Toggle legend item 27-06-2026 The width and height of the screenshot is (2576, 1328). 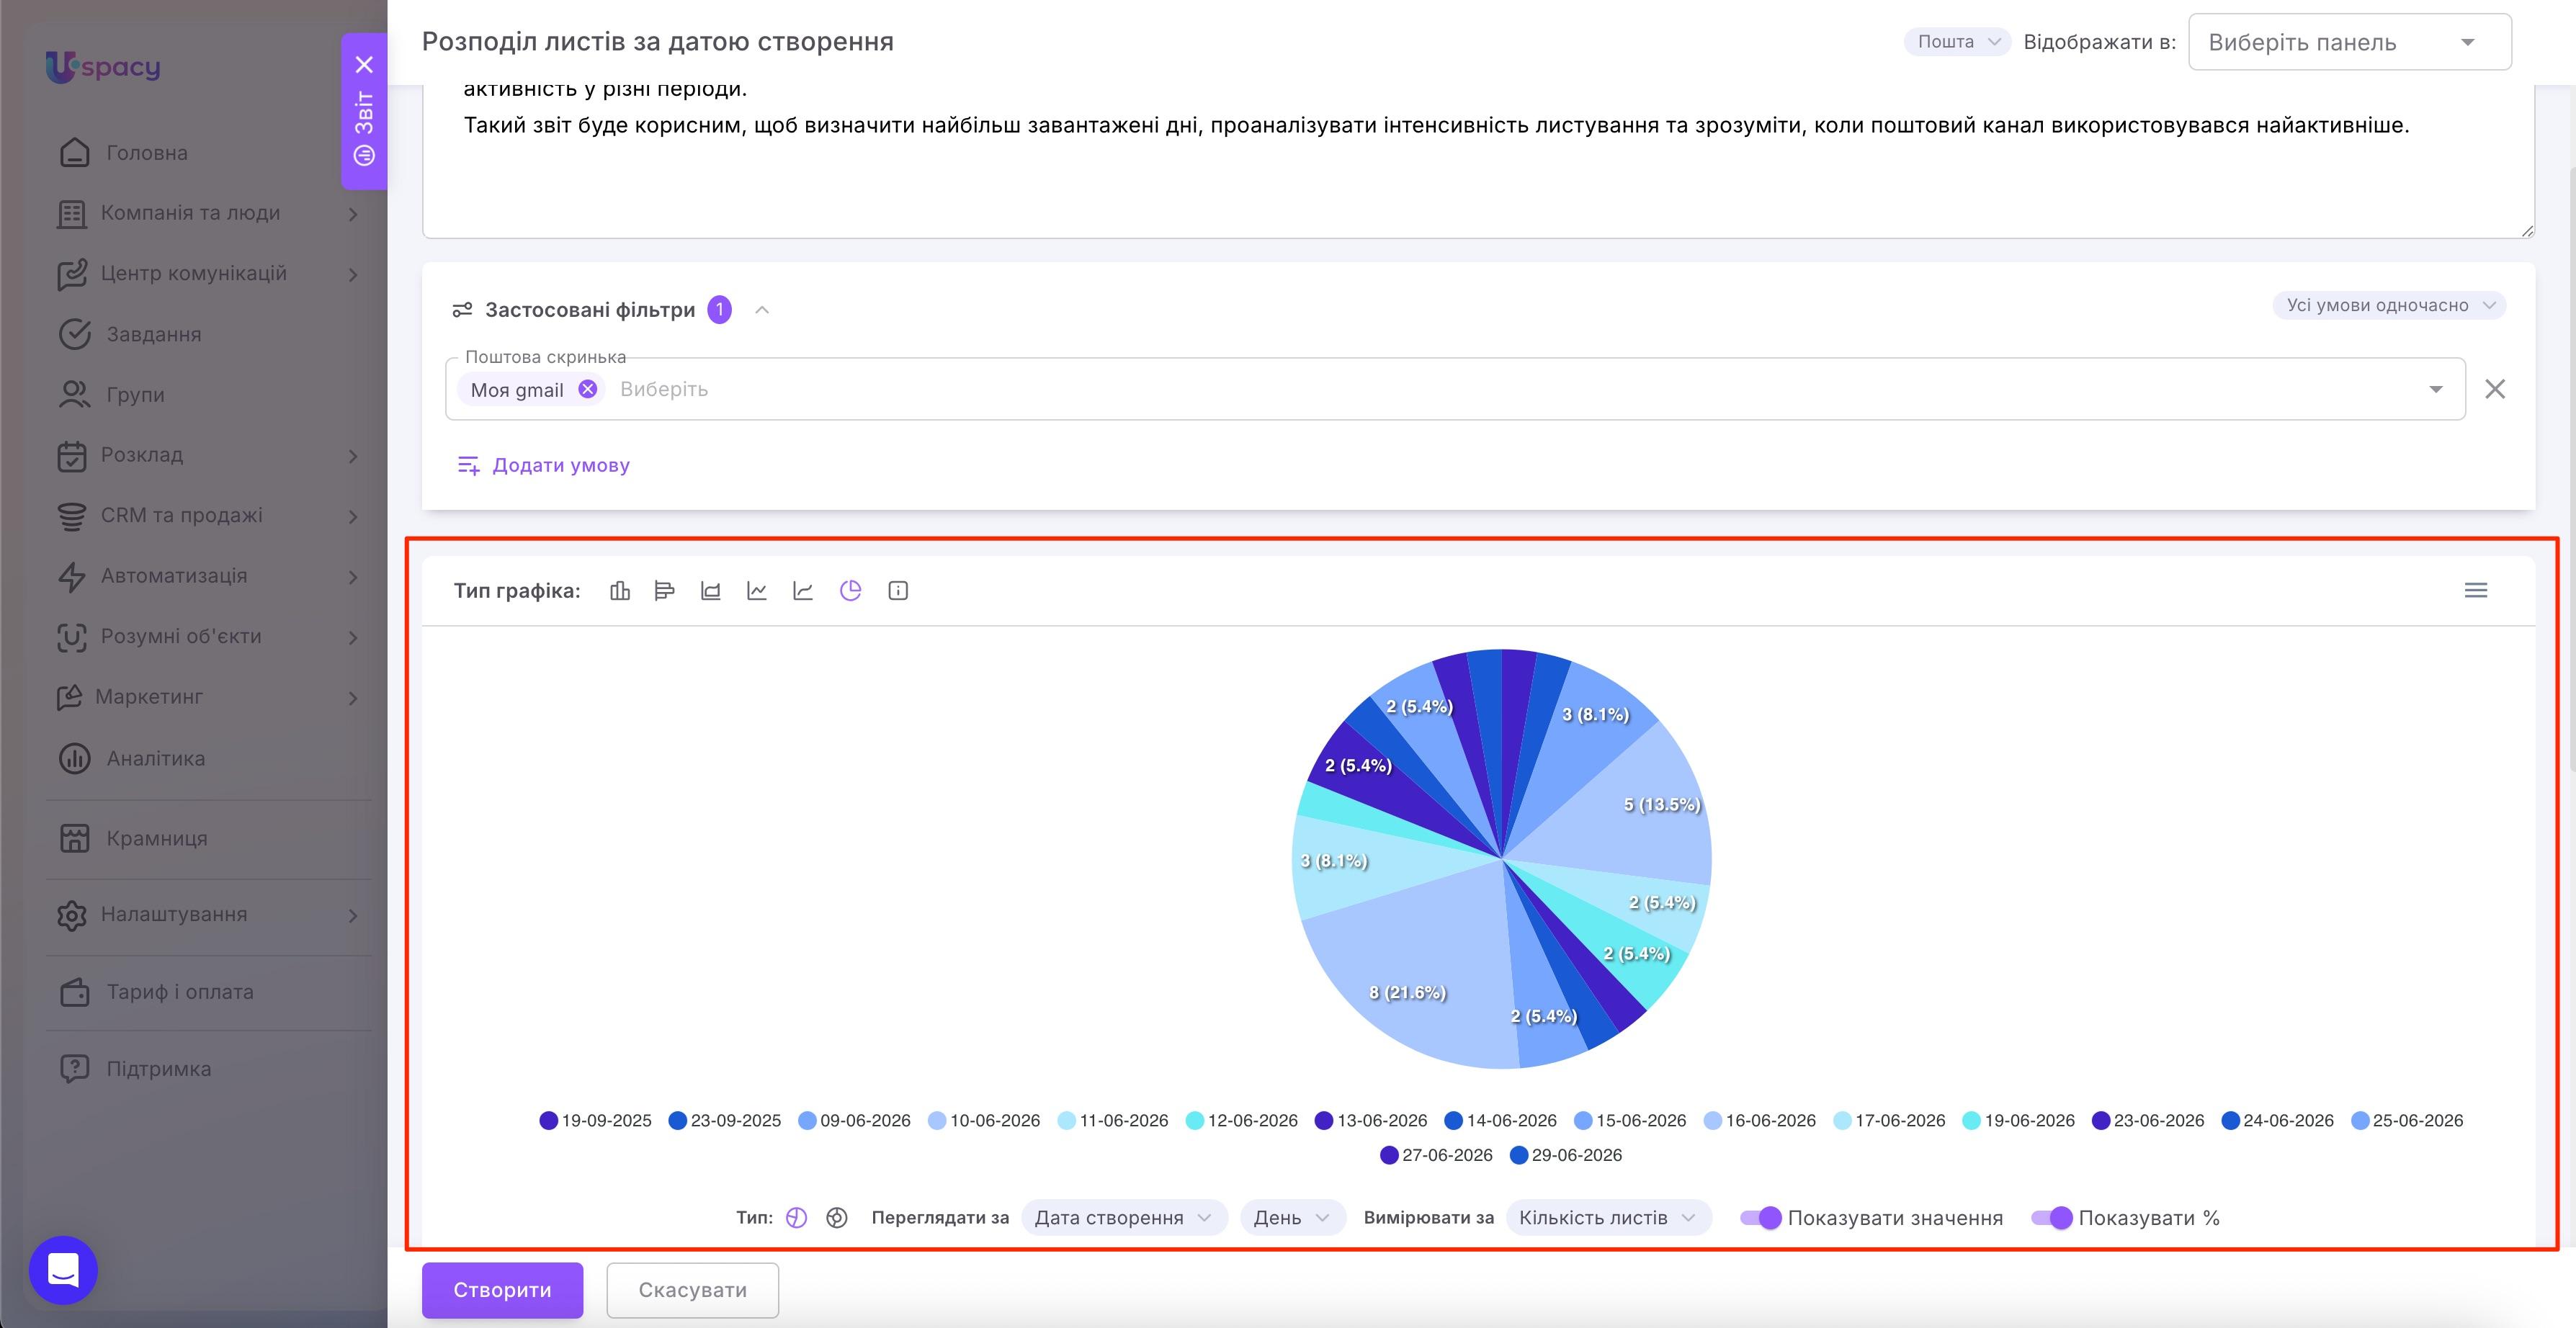click(x=1437, y=1155)
